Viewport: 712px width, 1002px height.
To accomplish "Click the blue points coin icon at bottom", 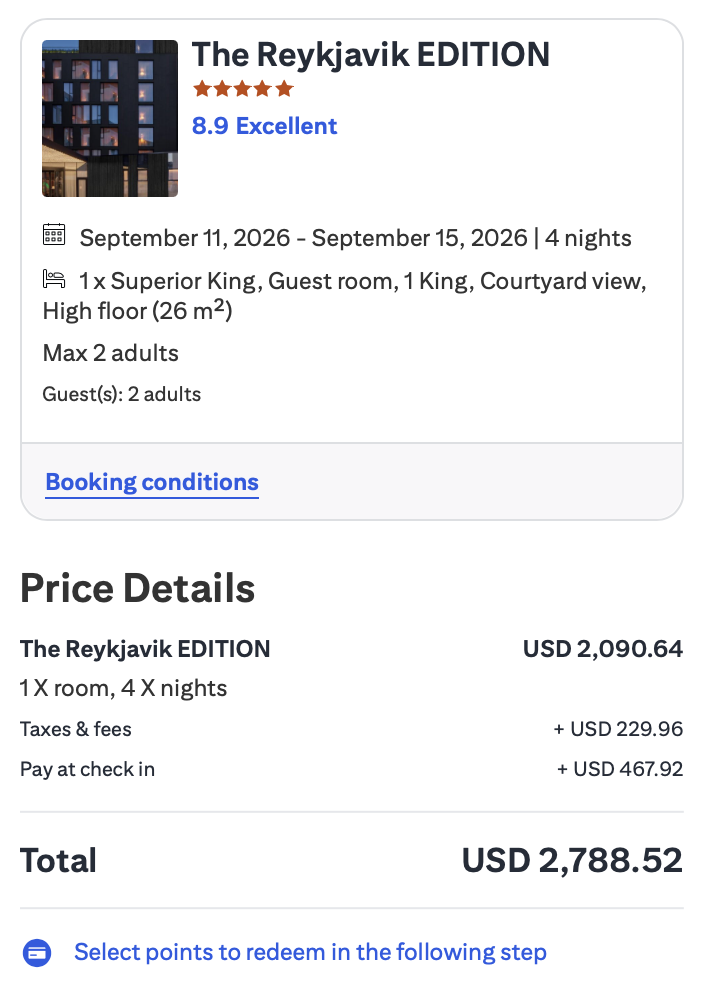I will (x=37, y=953).
